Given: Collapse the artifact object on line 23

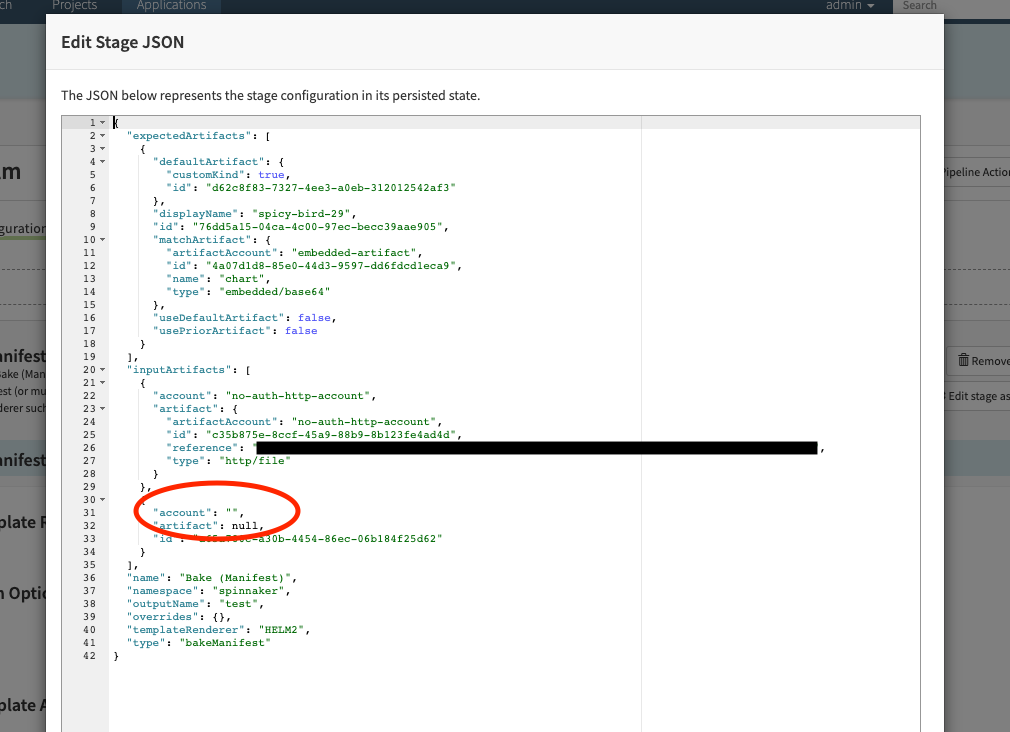Looking at the screenshot, I should pyautogui.click(x=100, y=408).
